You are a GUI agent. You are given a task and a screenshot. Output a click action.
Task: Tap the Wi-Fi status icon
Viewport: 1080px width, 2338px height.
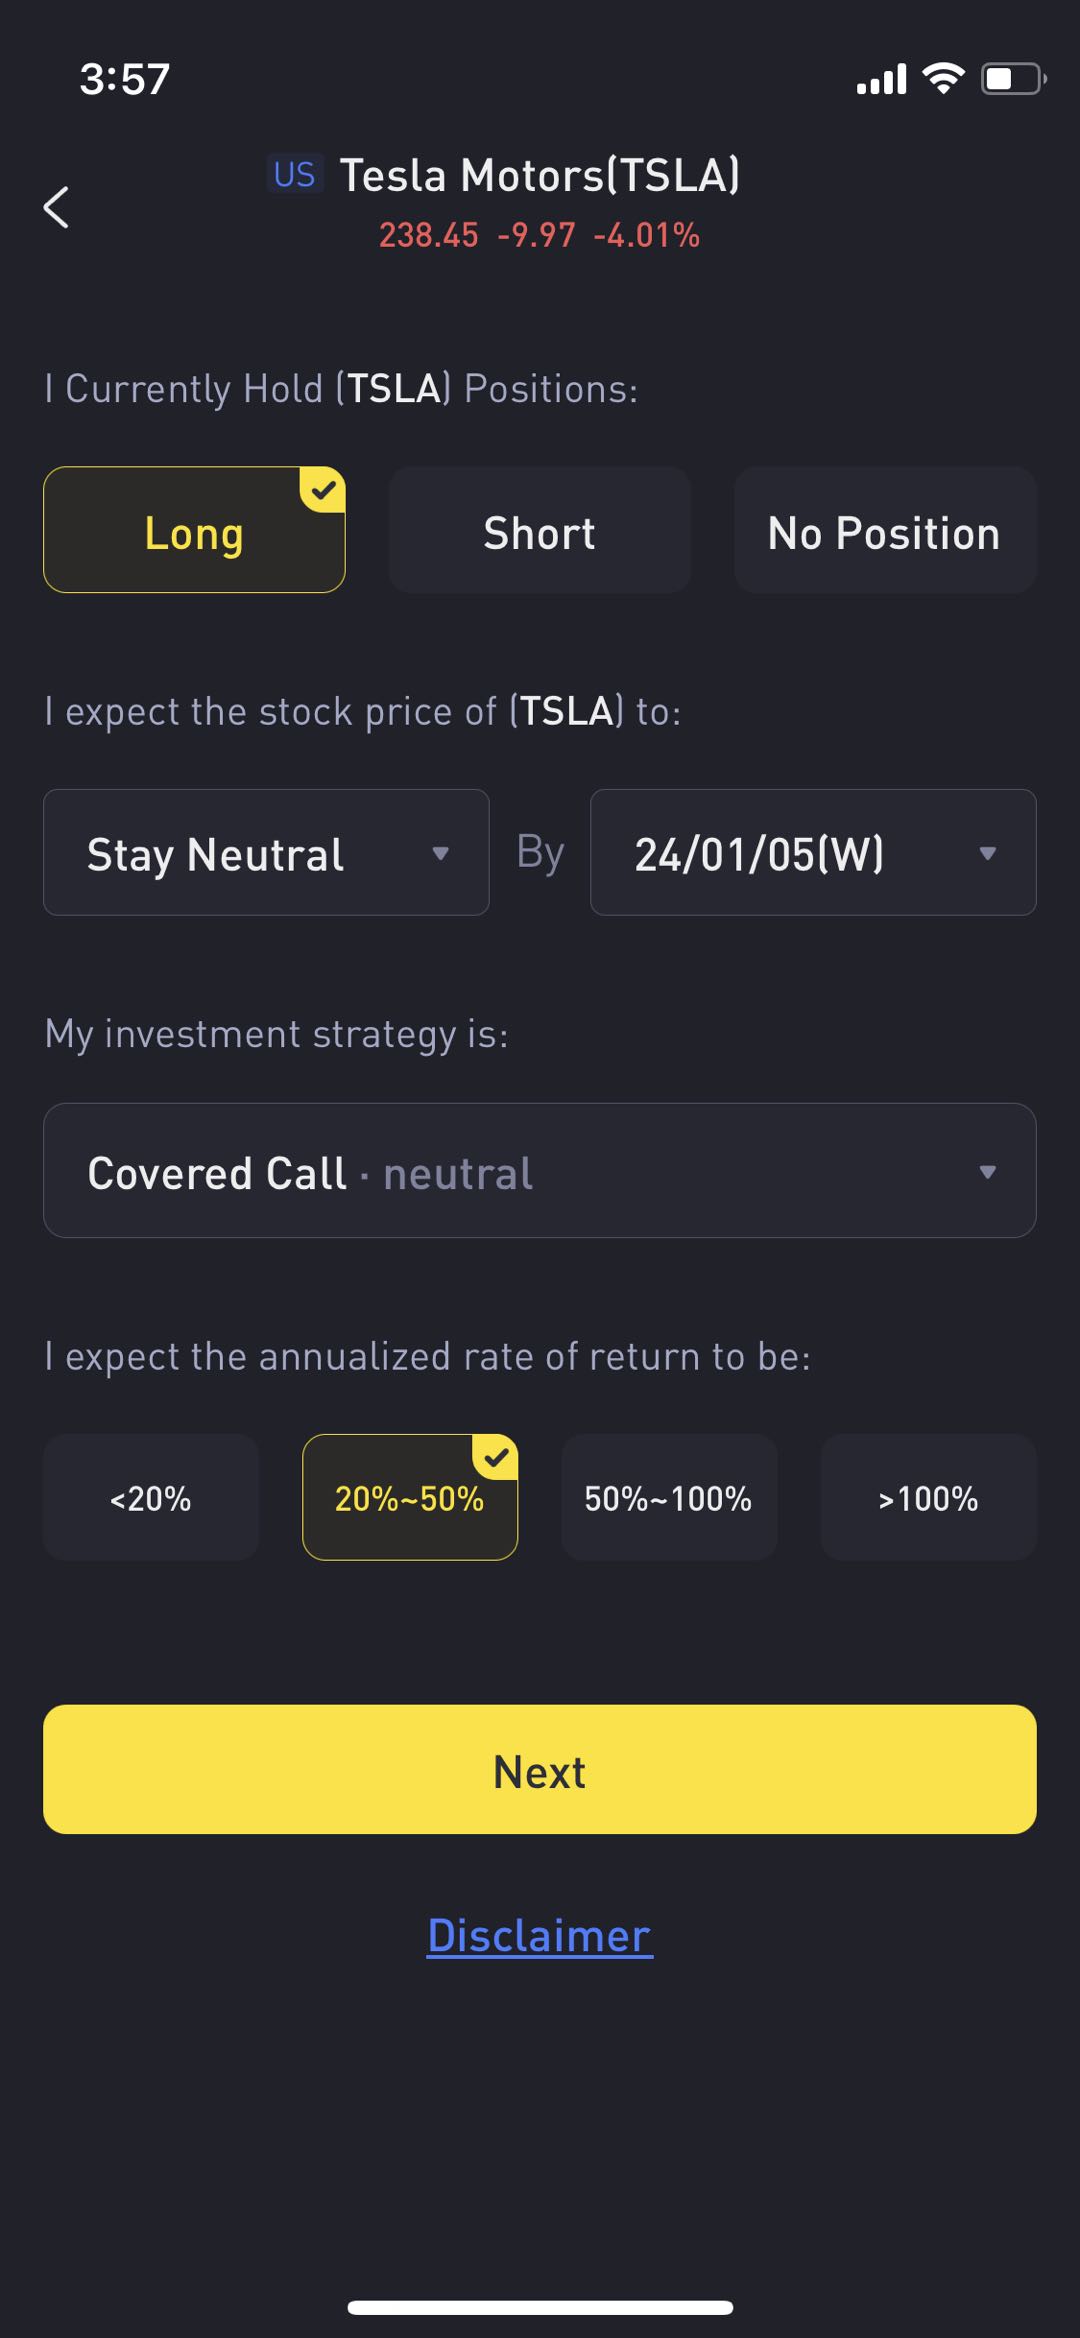943,78
